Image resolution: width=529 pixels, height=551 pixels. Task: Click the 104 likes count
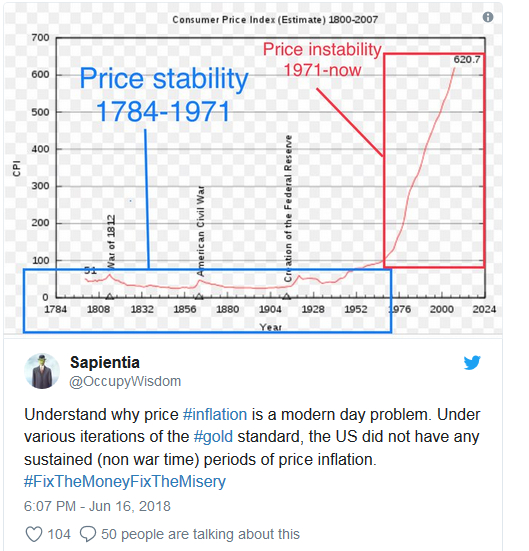pyautogui.click(x=59, y=534)
